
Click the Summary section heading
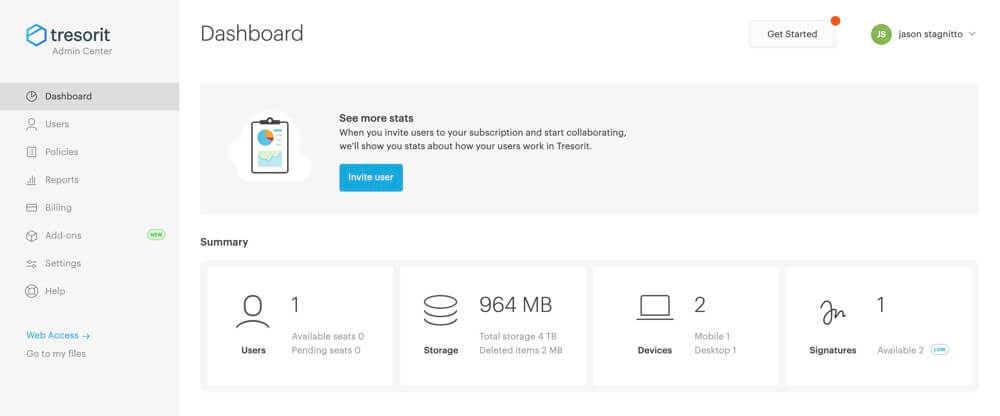pos(224,242)
